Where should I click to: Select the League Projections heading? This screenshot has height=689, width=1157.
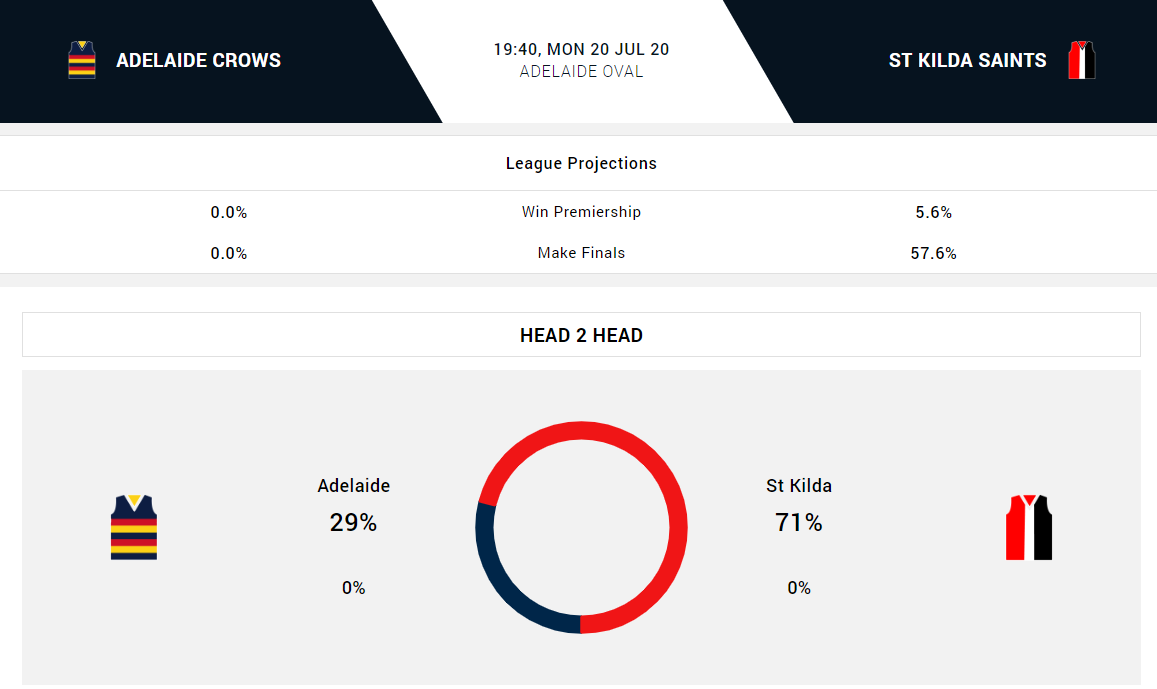(x=581, y=163)
